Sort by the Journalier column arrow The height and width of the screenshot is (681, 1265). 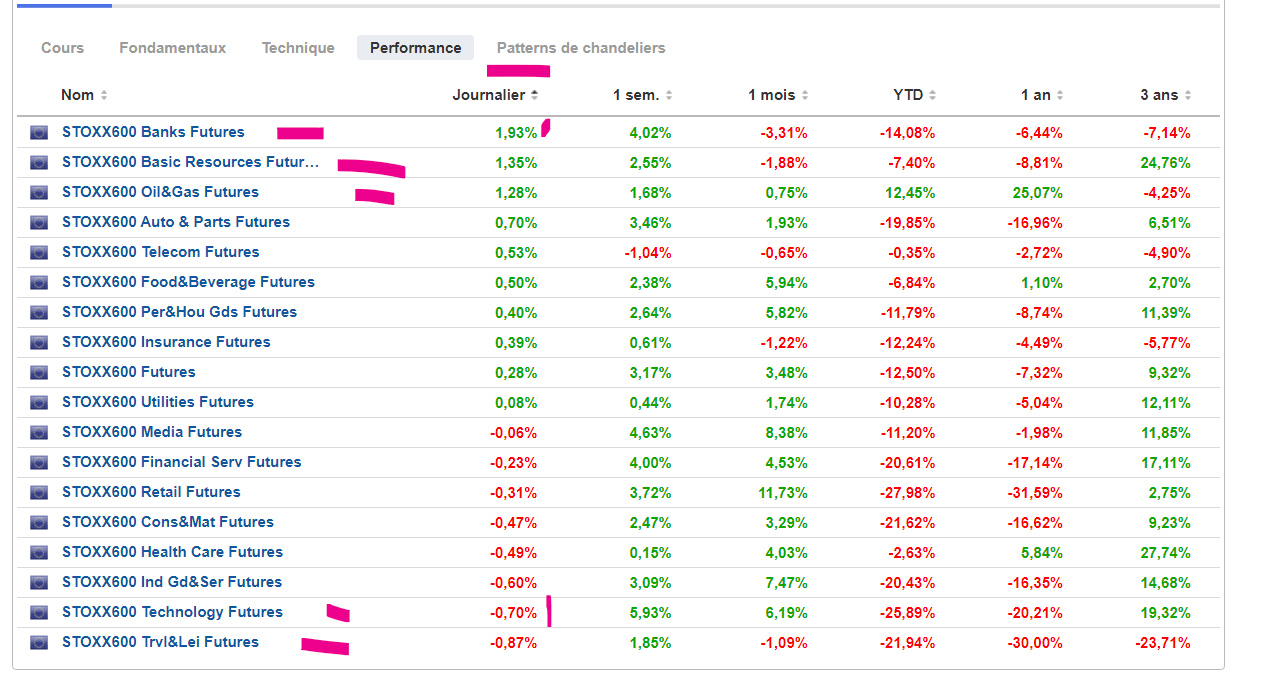tap(535, 95)
